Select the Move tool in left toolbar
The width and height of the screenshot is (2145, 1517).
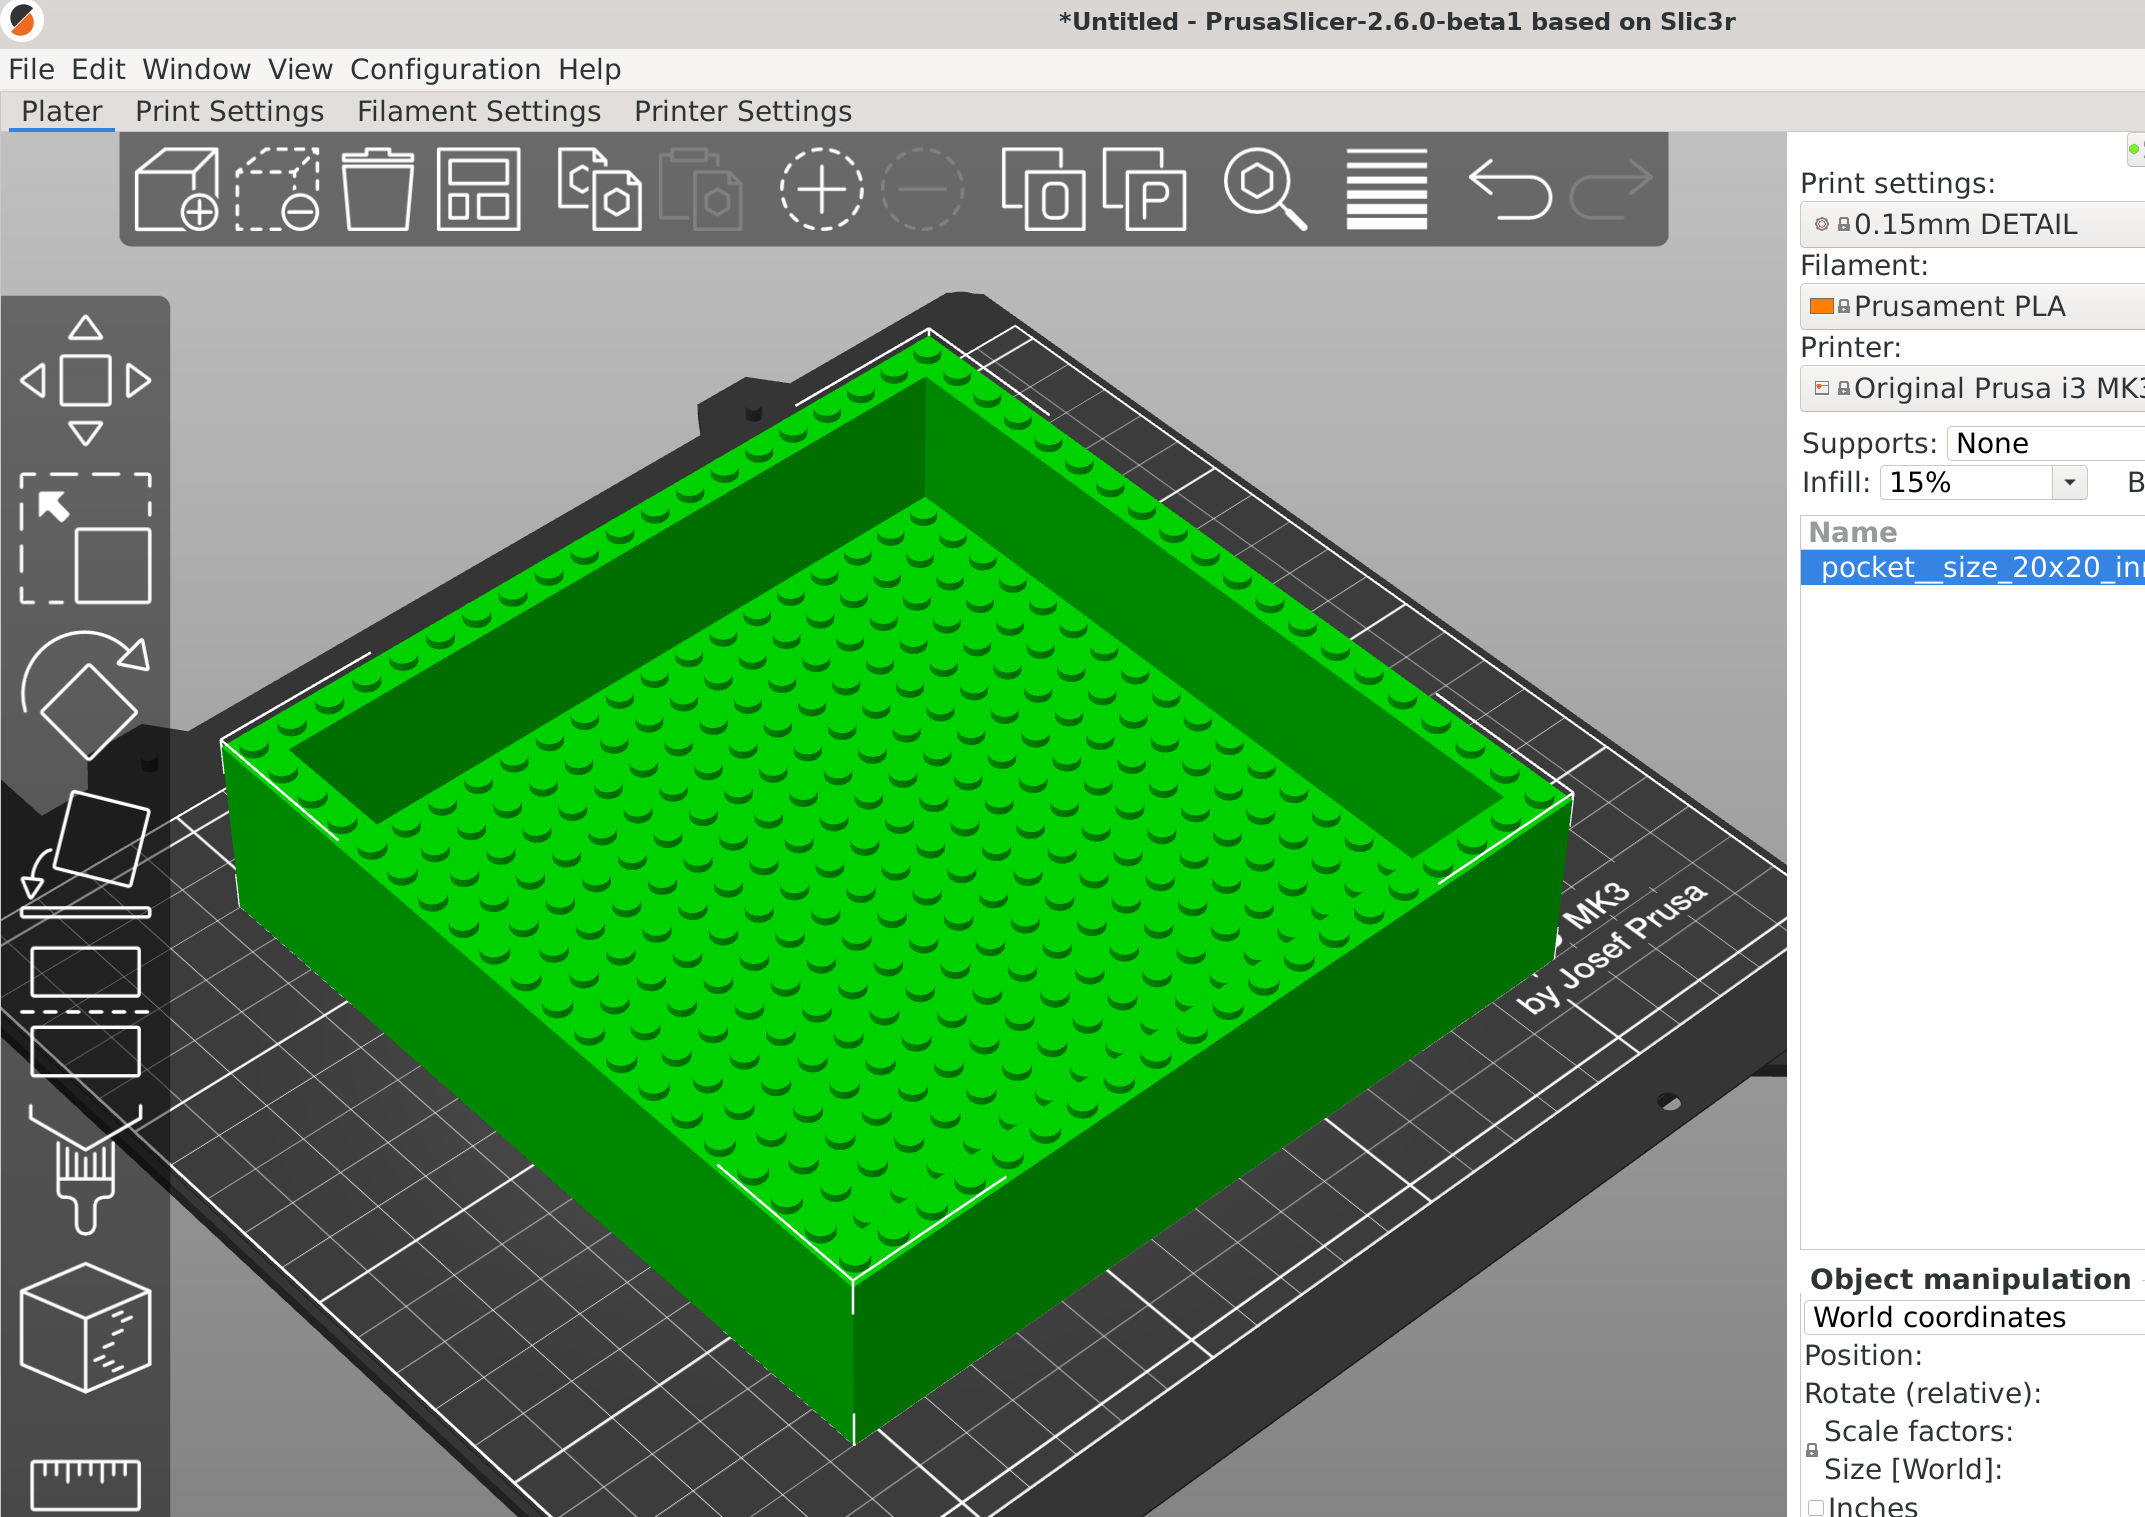(86, 381)
